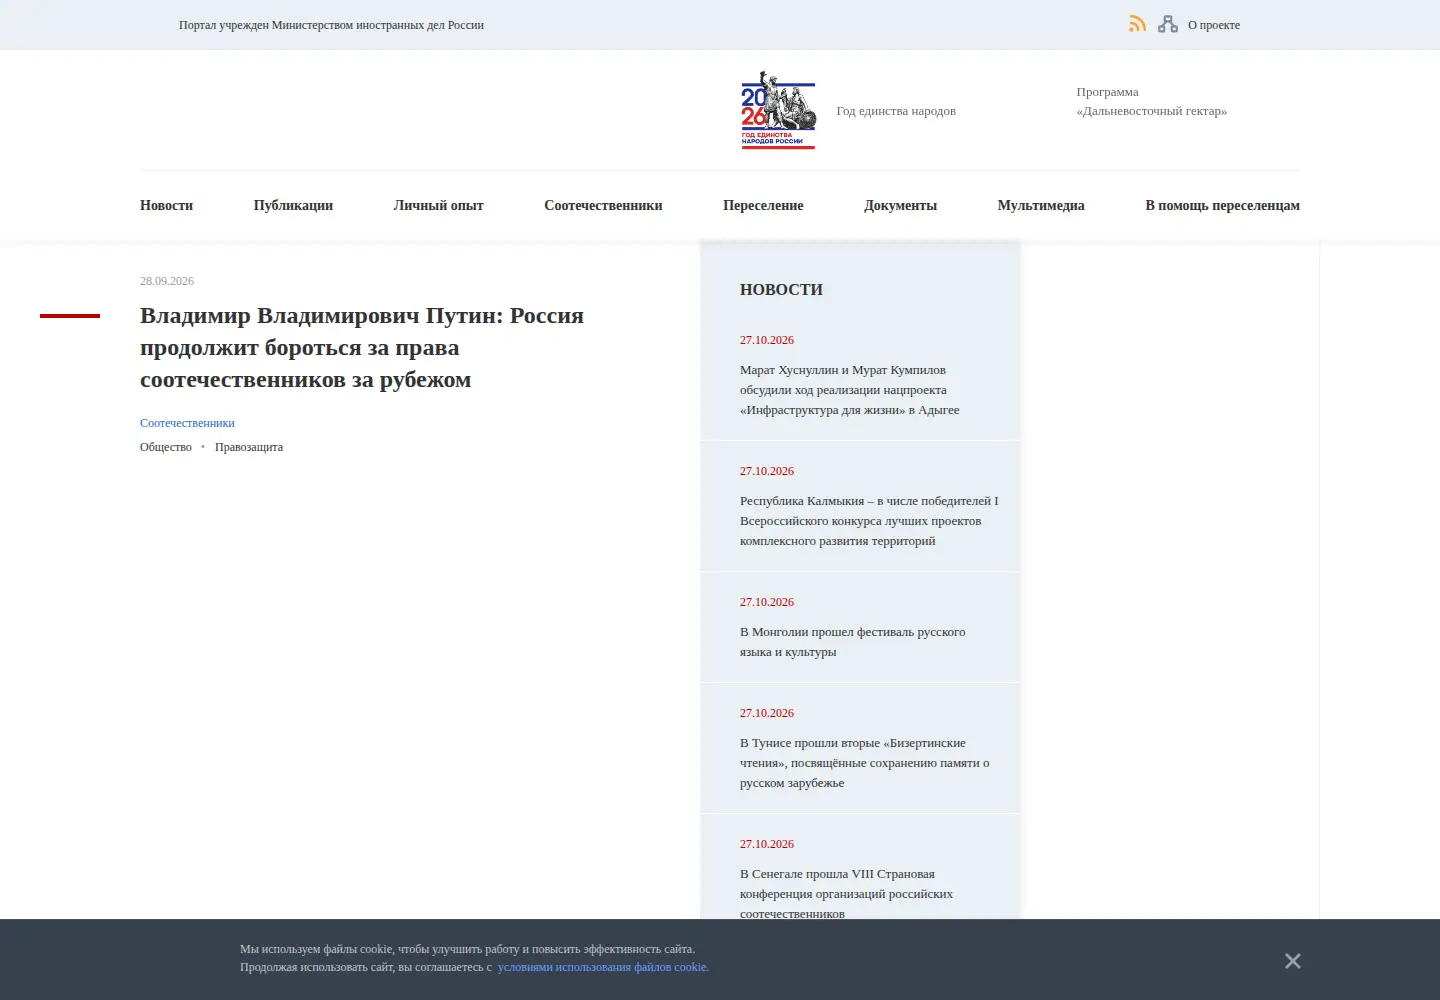Go to the Публикации section
Image resolution: width=1440 pixels, height=1000 pixels.
[293, 205]
